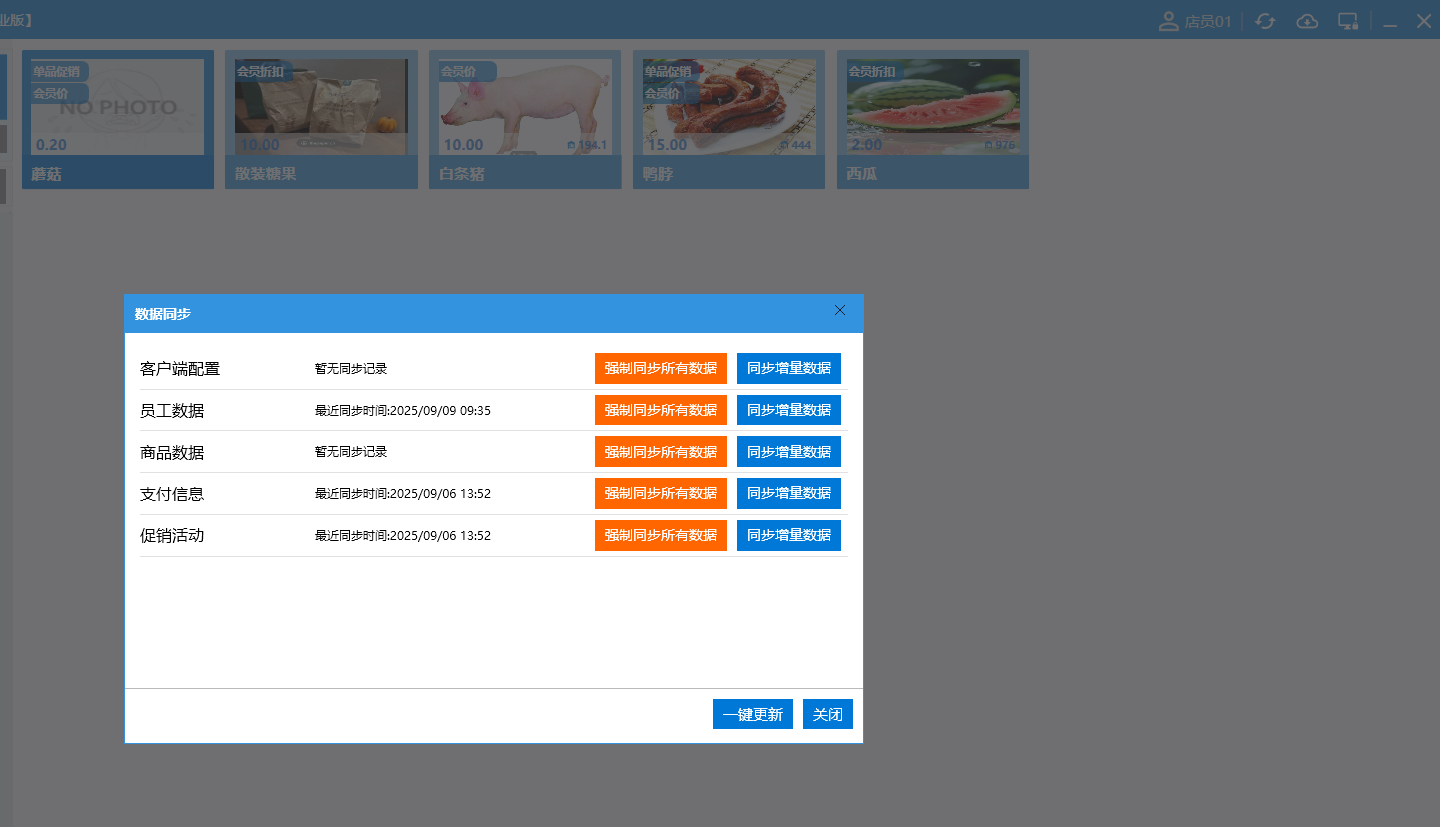Select the 白条猪 pig product thumbnail
This screenshot has width=1440, height=827.
point(524,108)
